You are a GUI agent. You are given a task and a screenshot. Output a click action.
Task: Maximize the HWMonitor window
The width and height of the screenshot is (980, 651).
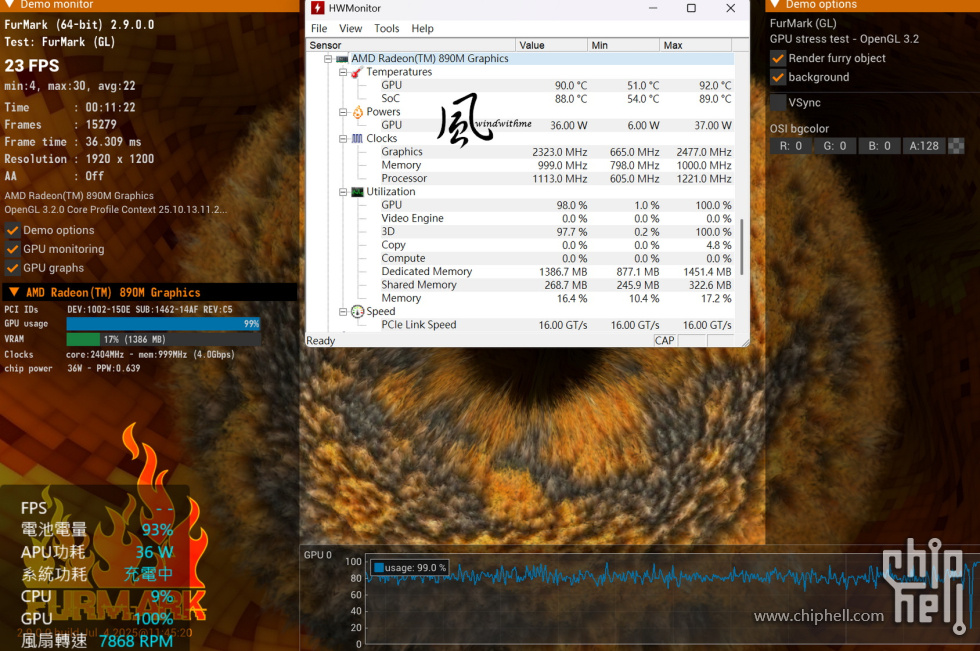tap(691, 8)
